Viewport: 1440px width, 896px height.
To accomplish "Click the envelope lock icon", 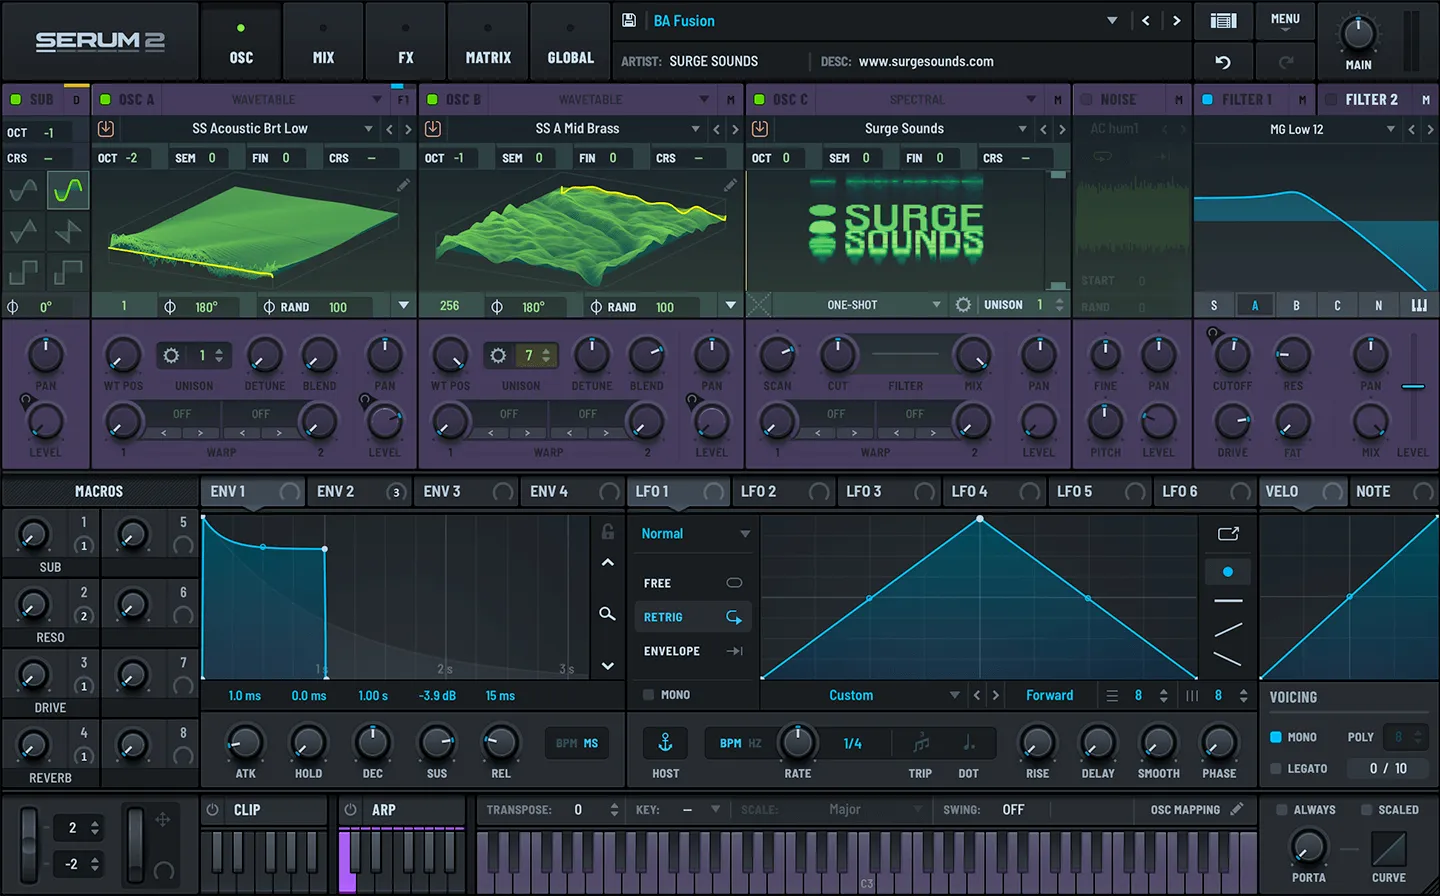I will click(607, 532).
